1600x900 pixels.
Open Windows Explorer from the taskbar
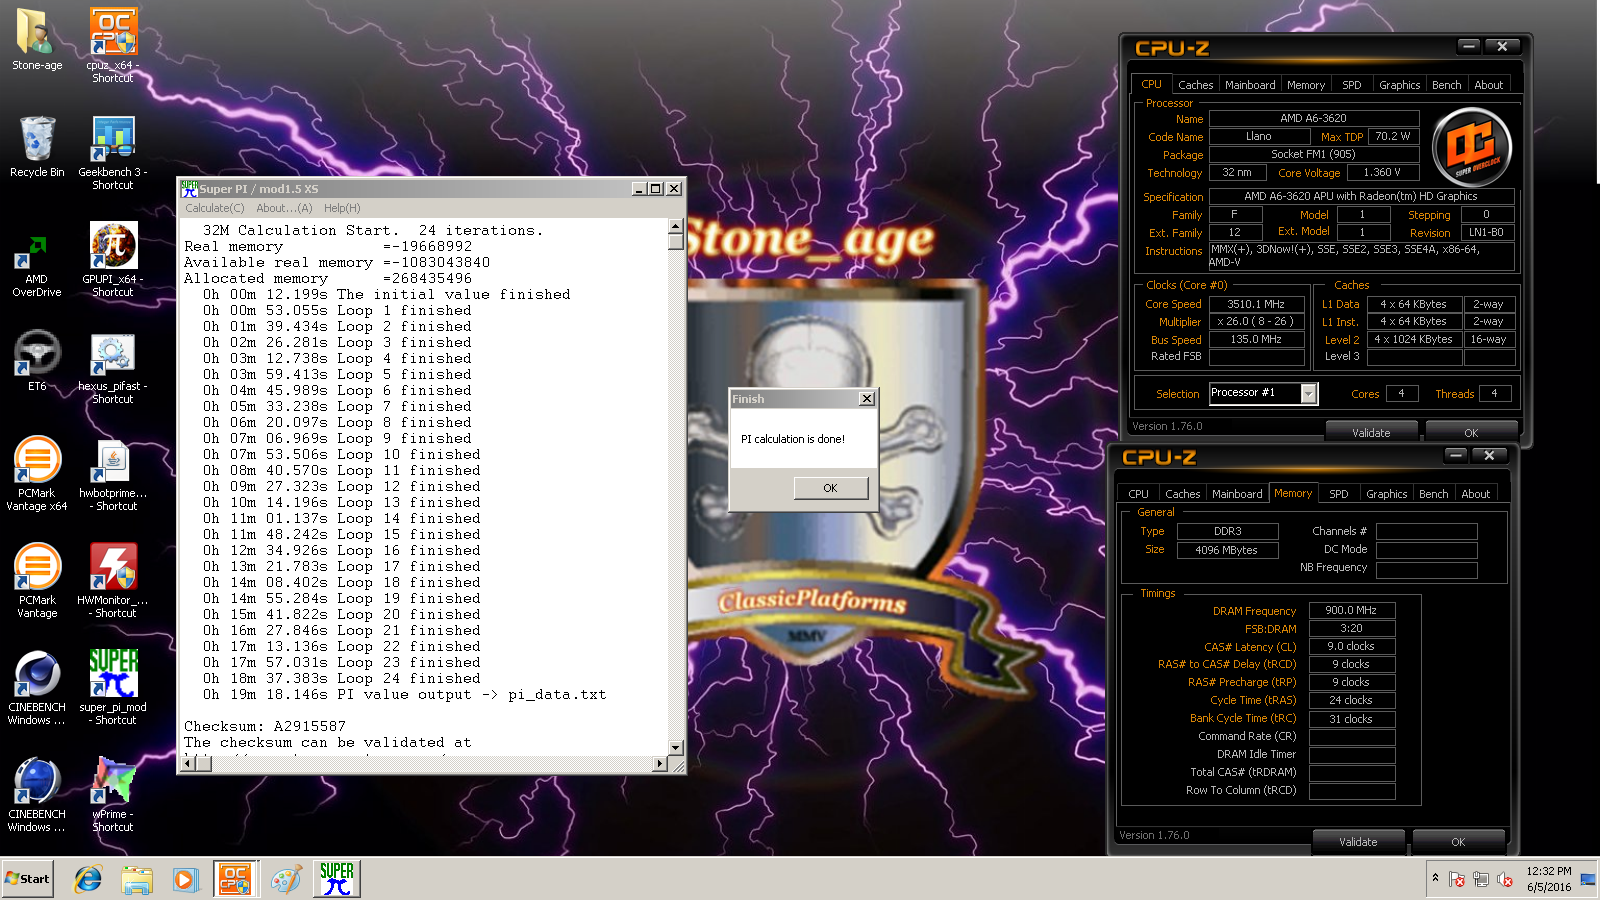137,879
